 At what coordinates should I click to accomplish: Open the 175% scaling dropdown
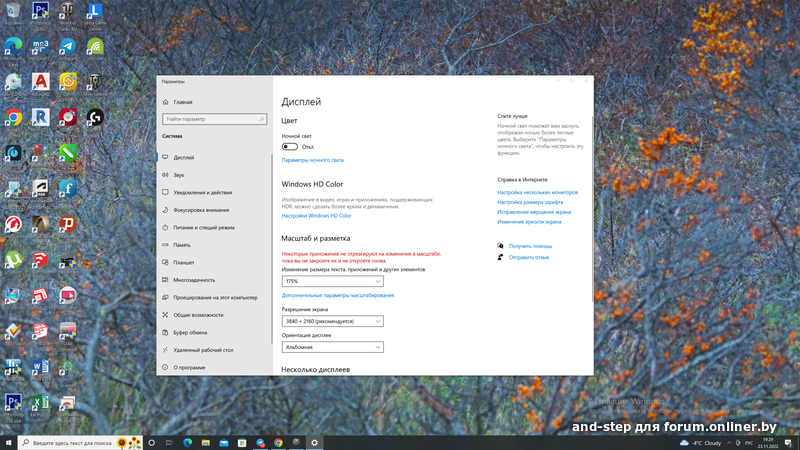coord(332,282)
